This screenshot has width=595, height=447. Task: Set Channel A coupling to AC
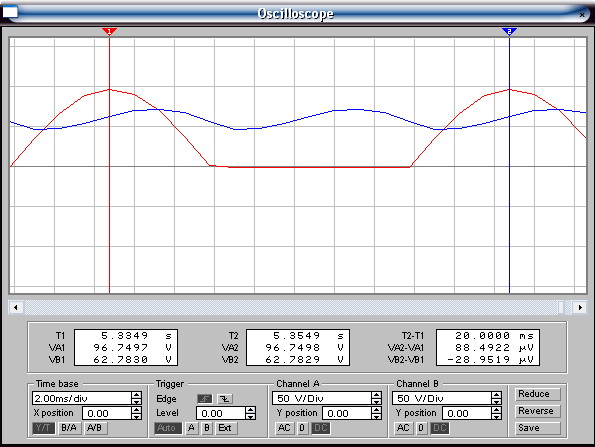point(284,428)
